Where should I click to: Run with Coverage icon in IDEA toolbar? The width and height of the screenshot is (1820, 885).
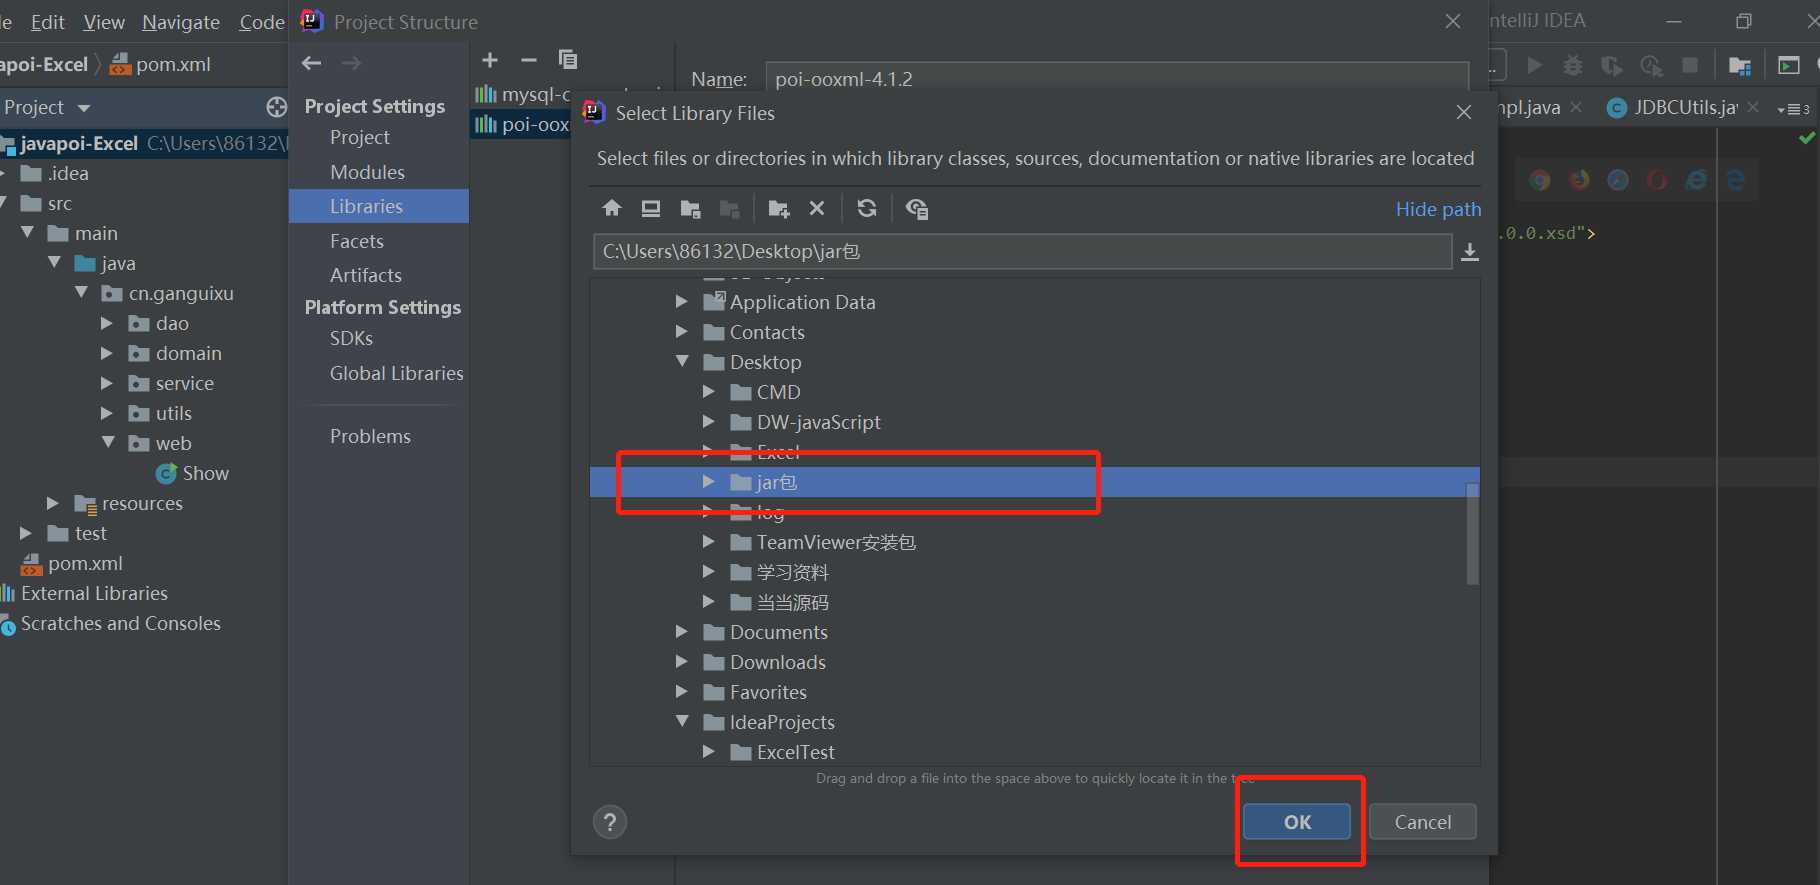tap(1611, 65)
